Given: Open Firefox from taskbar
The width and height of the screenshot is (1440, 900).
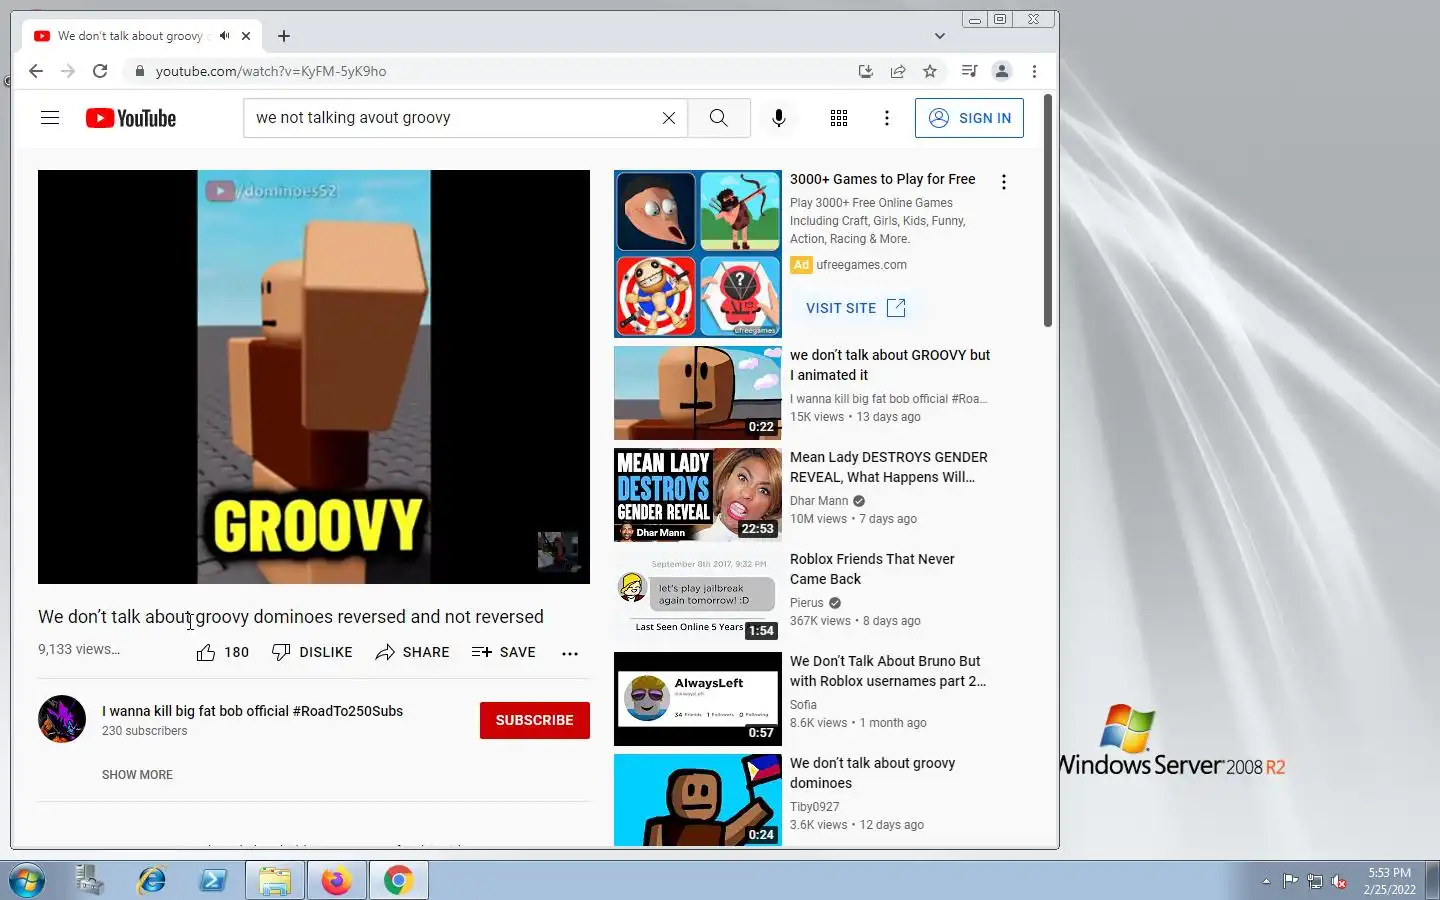Looking at the screenshot, I should click(x=336, y=881).
